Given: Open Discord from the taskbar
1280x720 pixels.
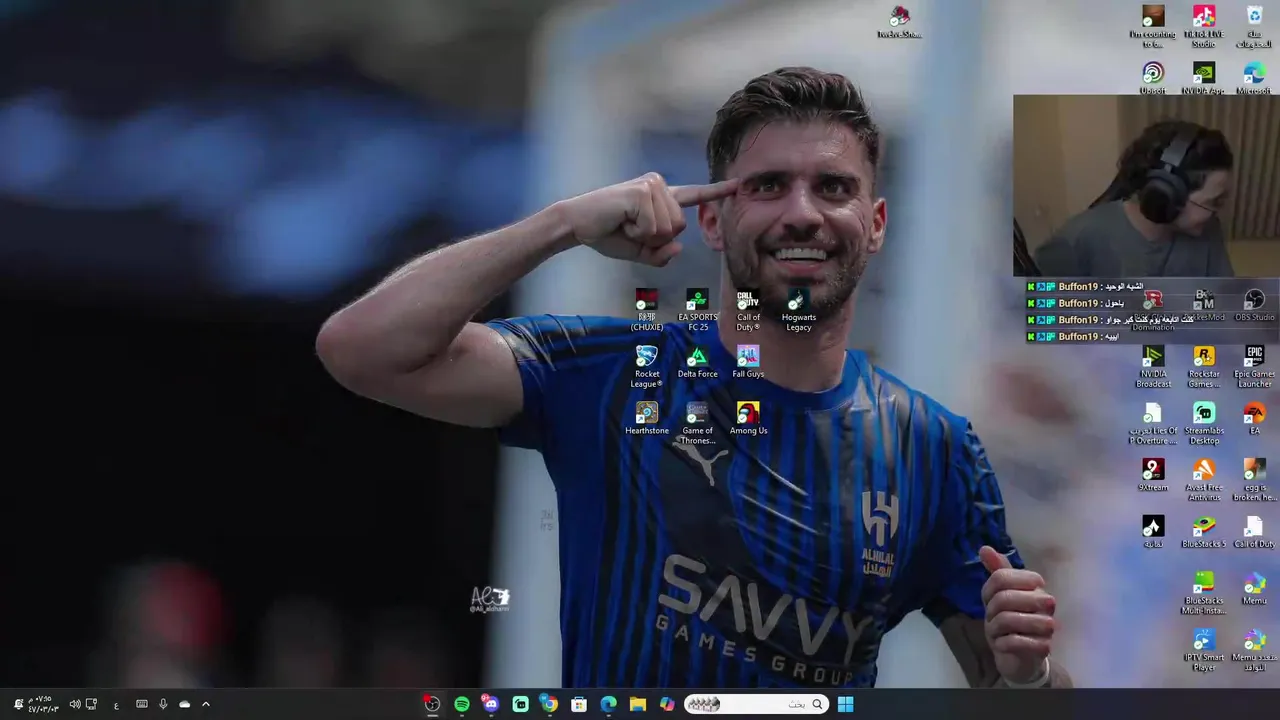Looking at the screenshot, I should point(491,704).
